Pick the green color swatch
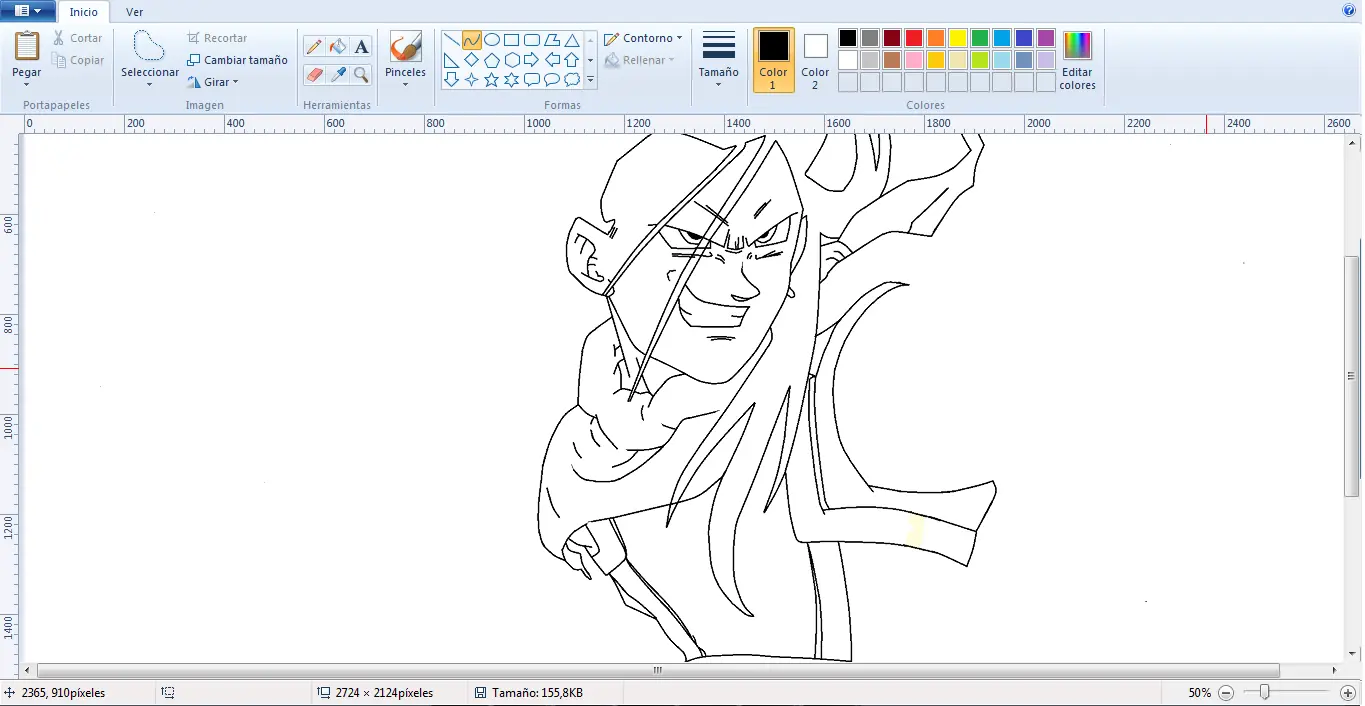Screen dimensions: 1365x706 click(980, 38)
